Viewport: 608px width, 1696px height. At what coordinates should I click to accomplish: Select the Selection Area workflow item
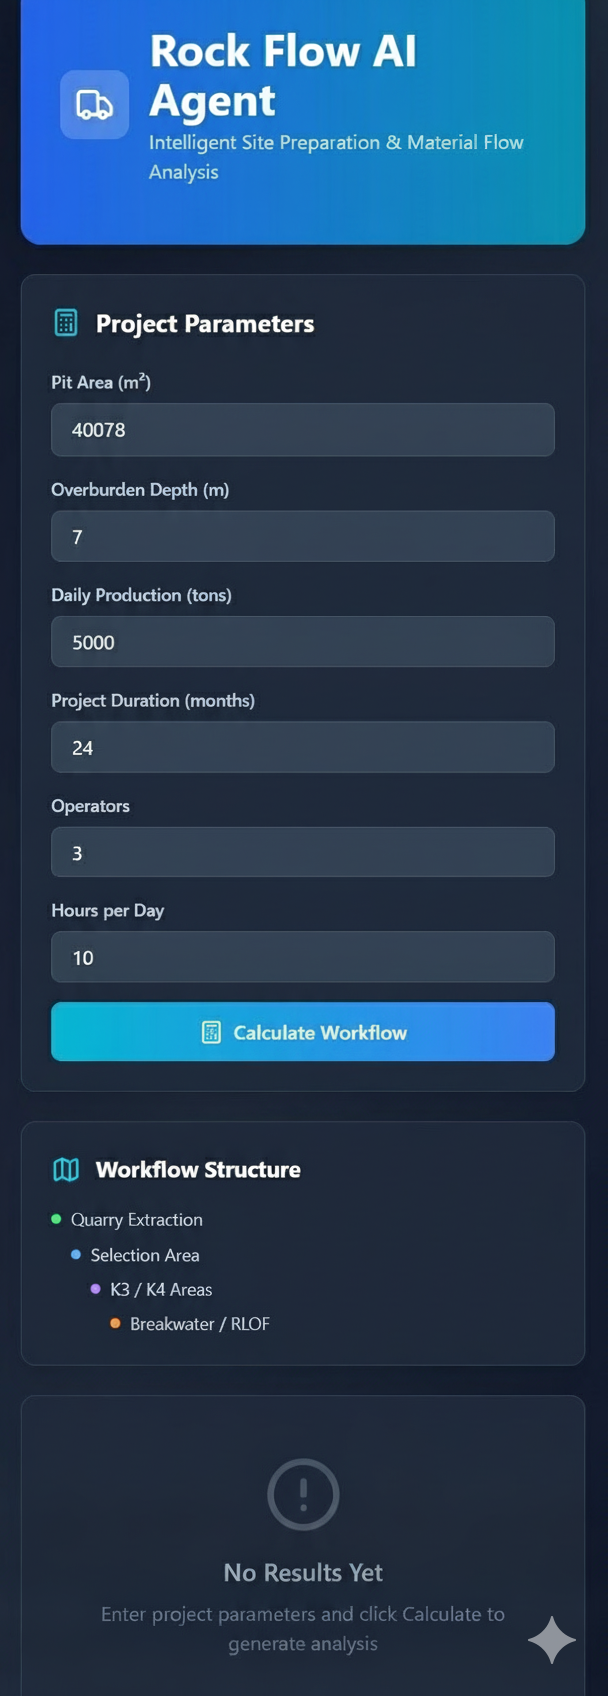[145, 1255]
